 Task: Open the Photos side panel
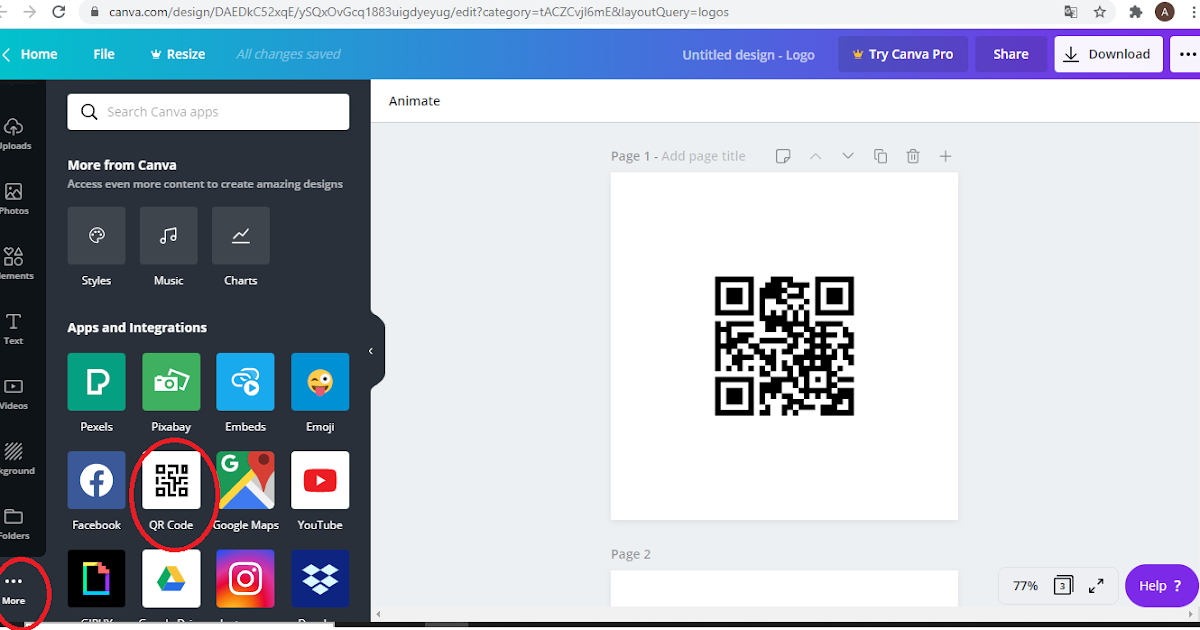pos(14,199)
